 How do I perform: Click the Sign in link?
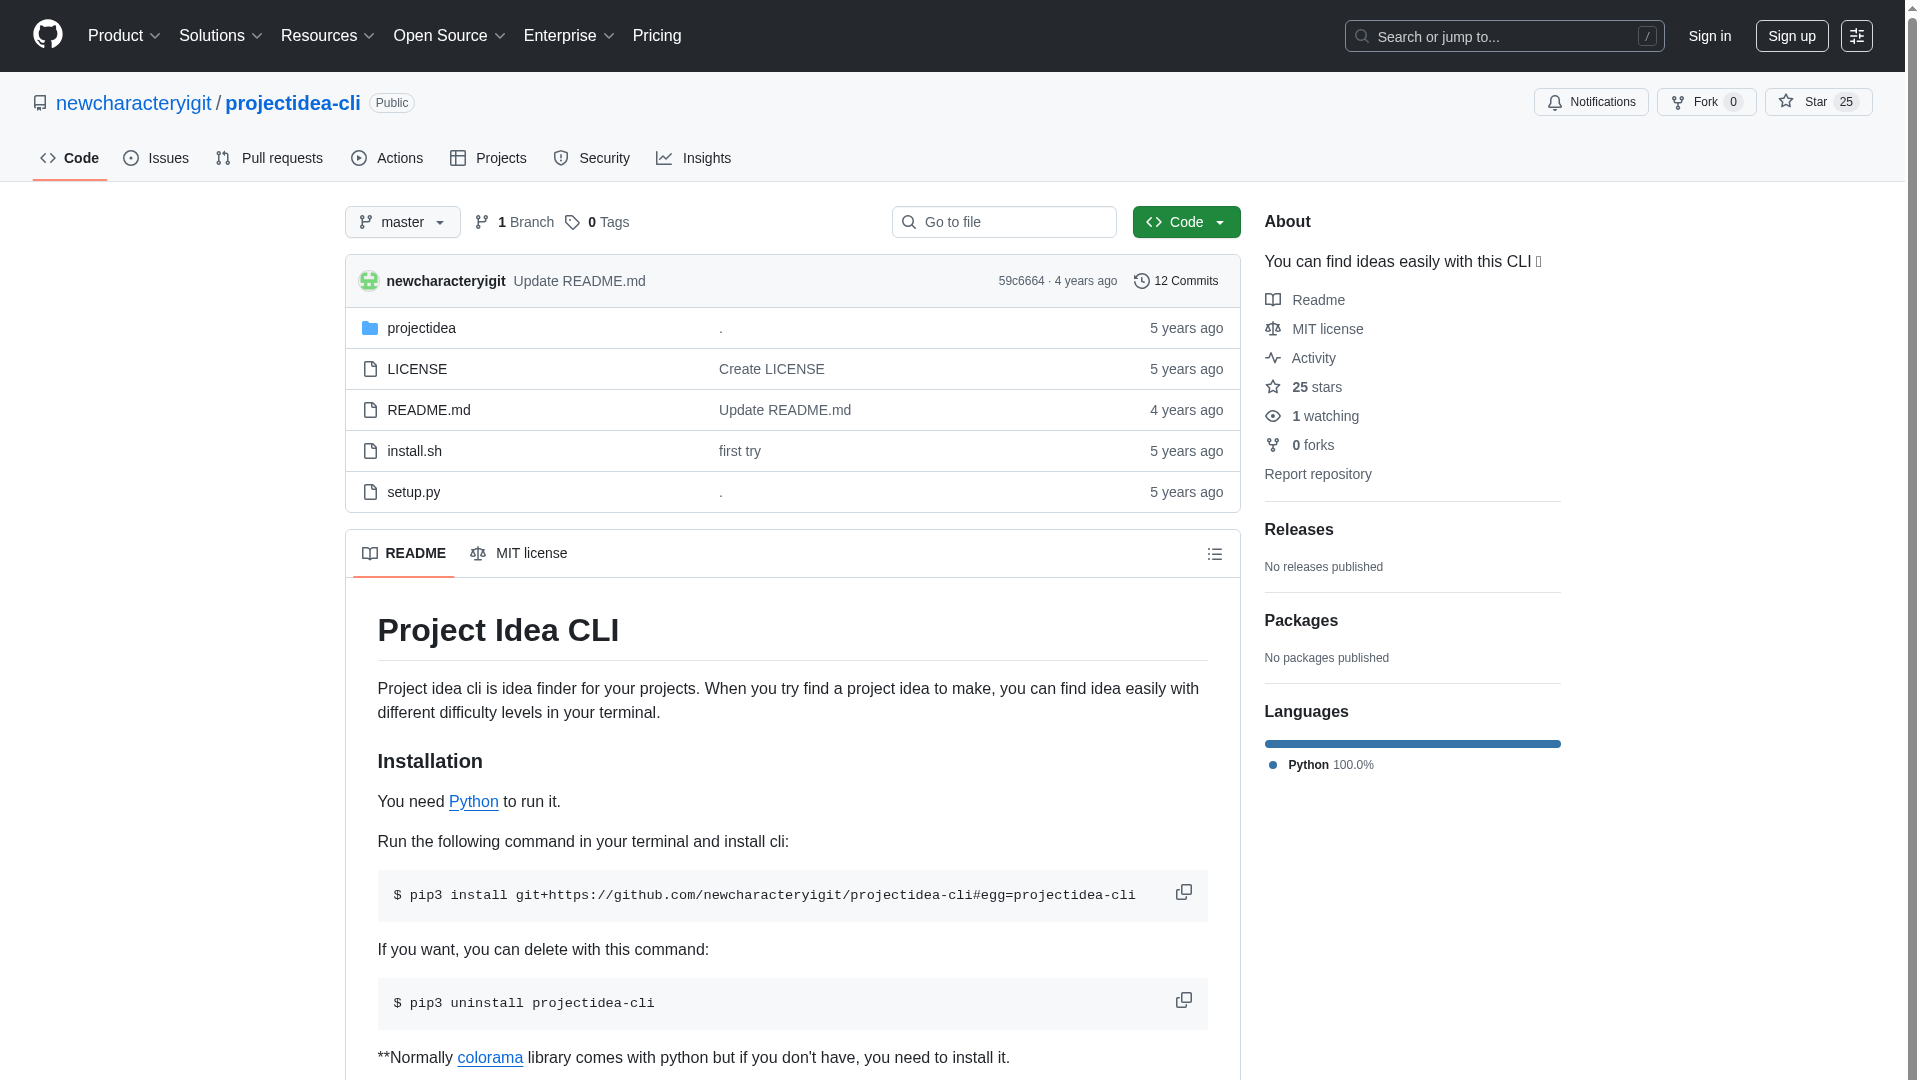click(x=1709, y=36)
